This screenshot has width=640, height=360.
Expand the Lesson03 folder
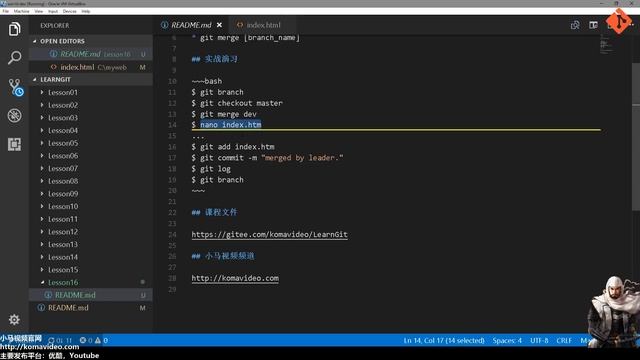pos(91,118)
